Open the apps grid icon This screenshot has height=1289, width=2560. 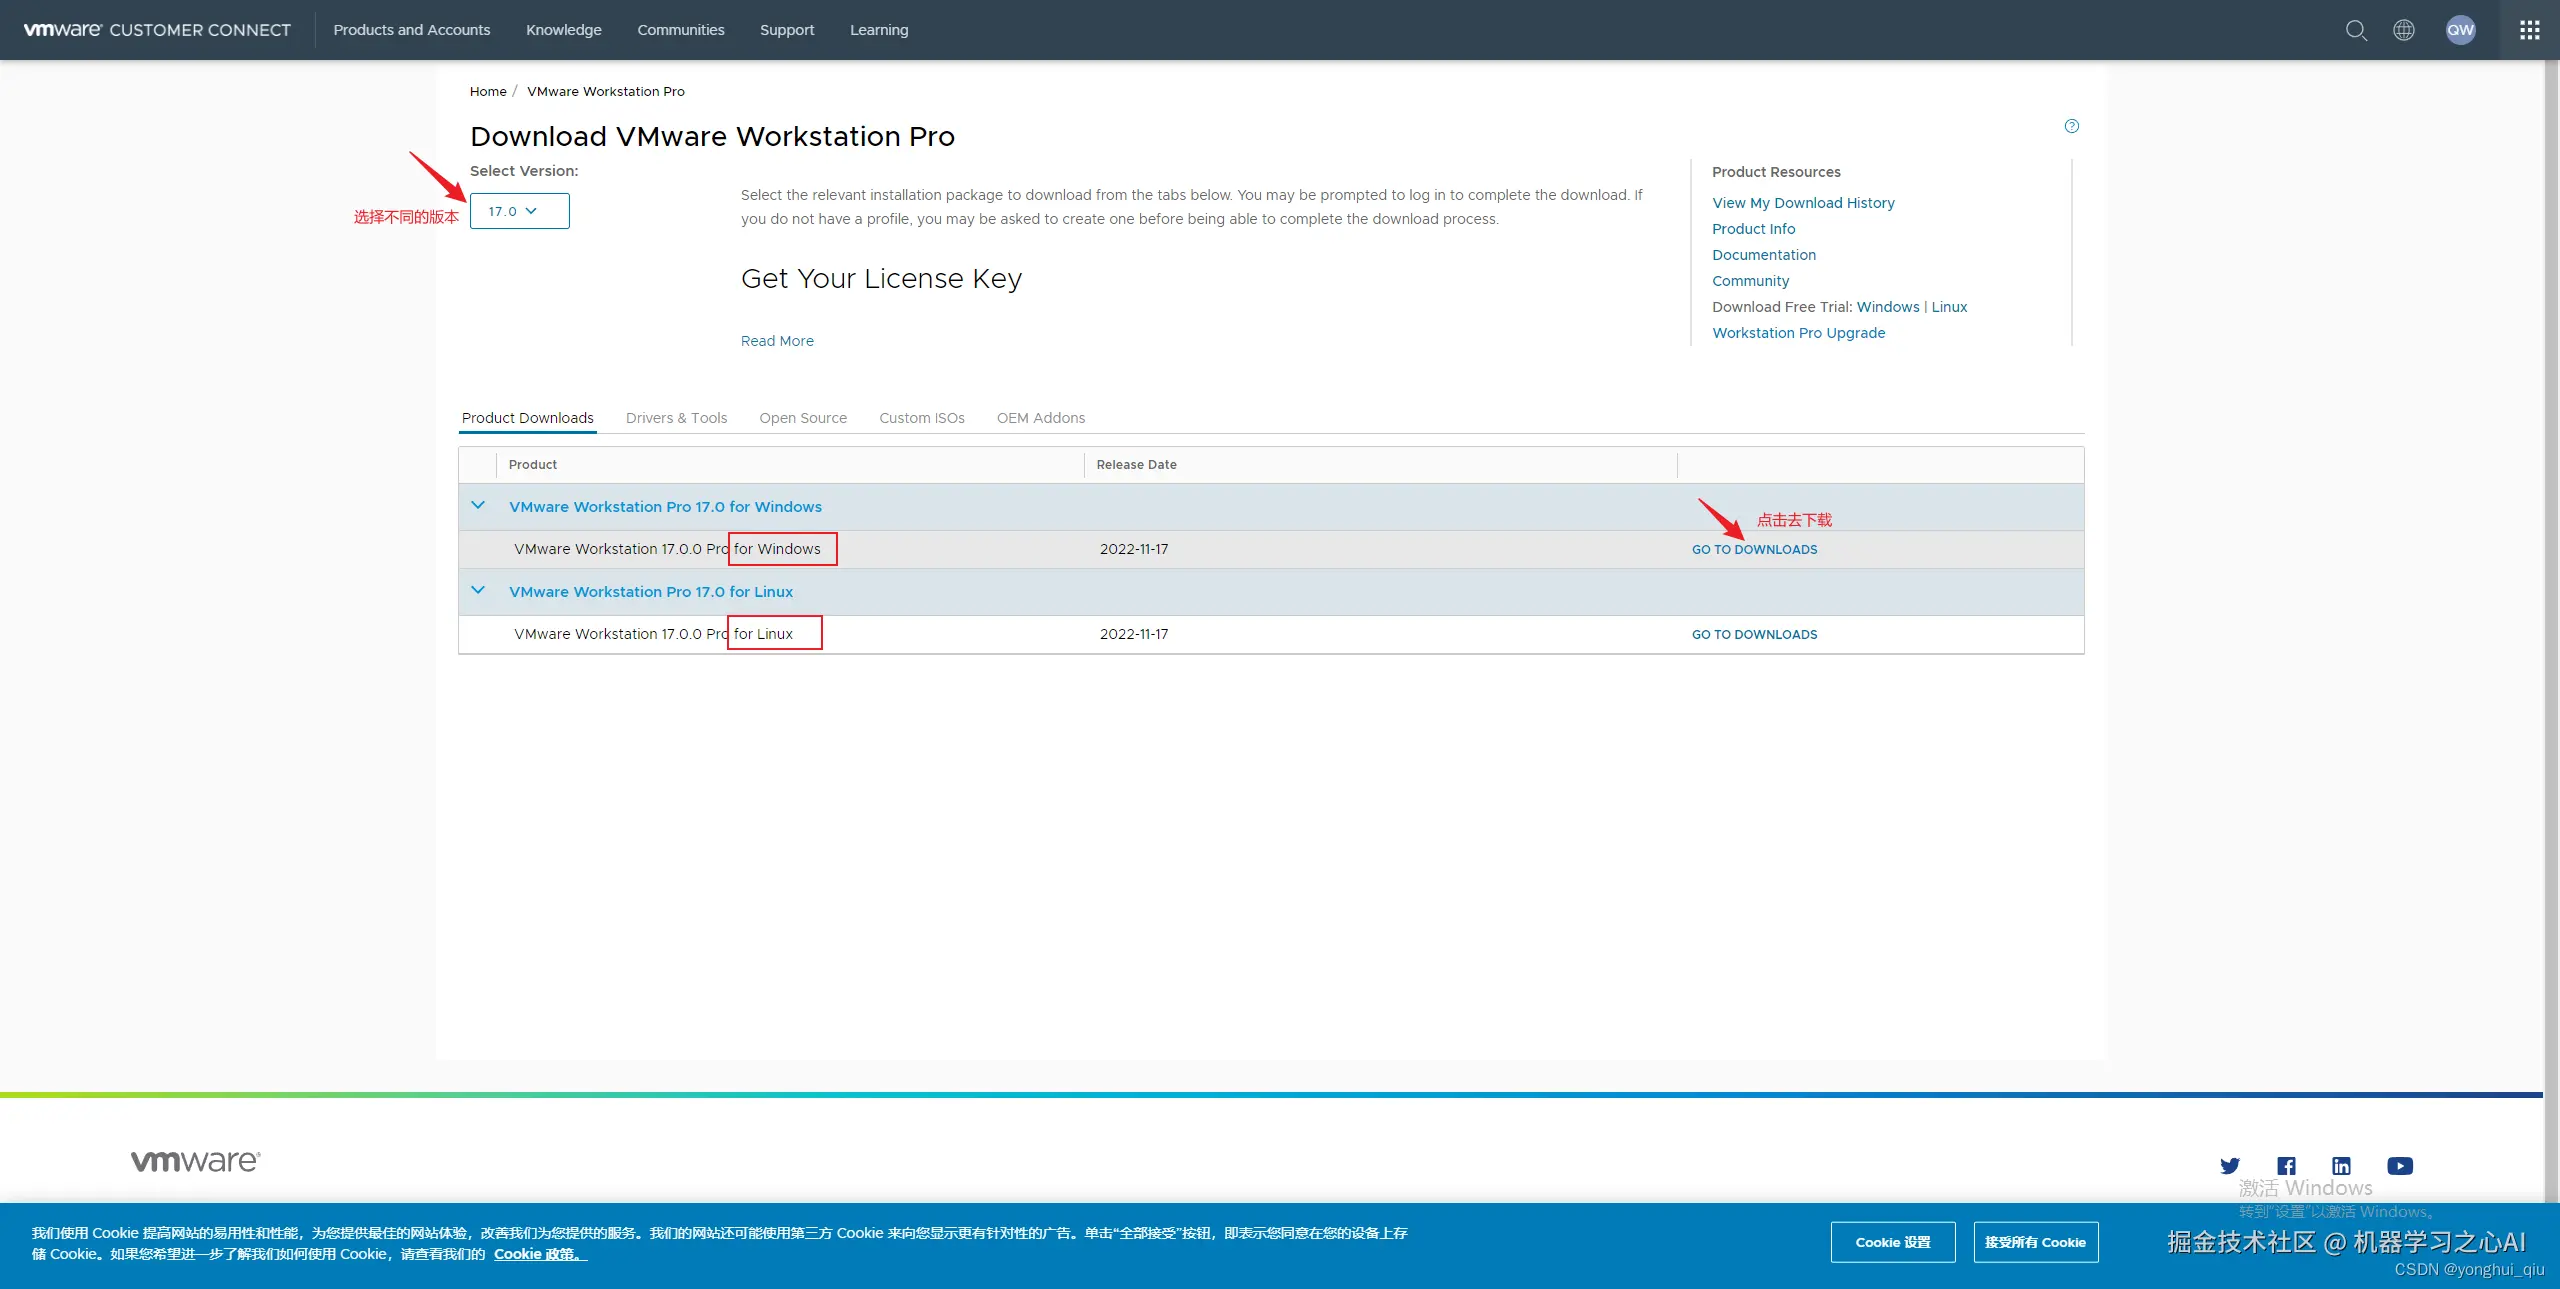pyautogui.click(x=2530, y=30)
